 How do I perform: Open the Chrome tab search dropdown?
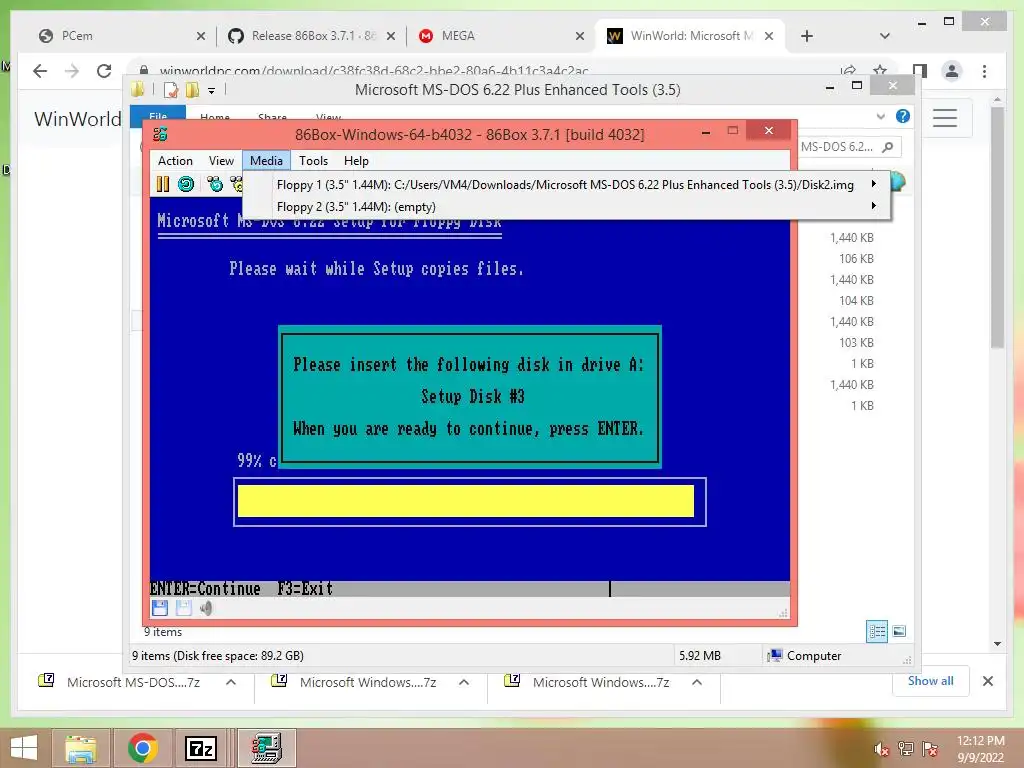[885, 36]
